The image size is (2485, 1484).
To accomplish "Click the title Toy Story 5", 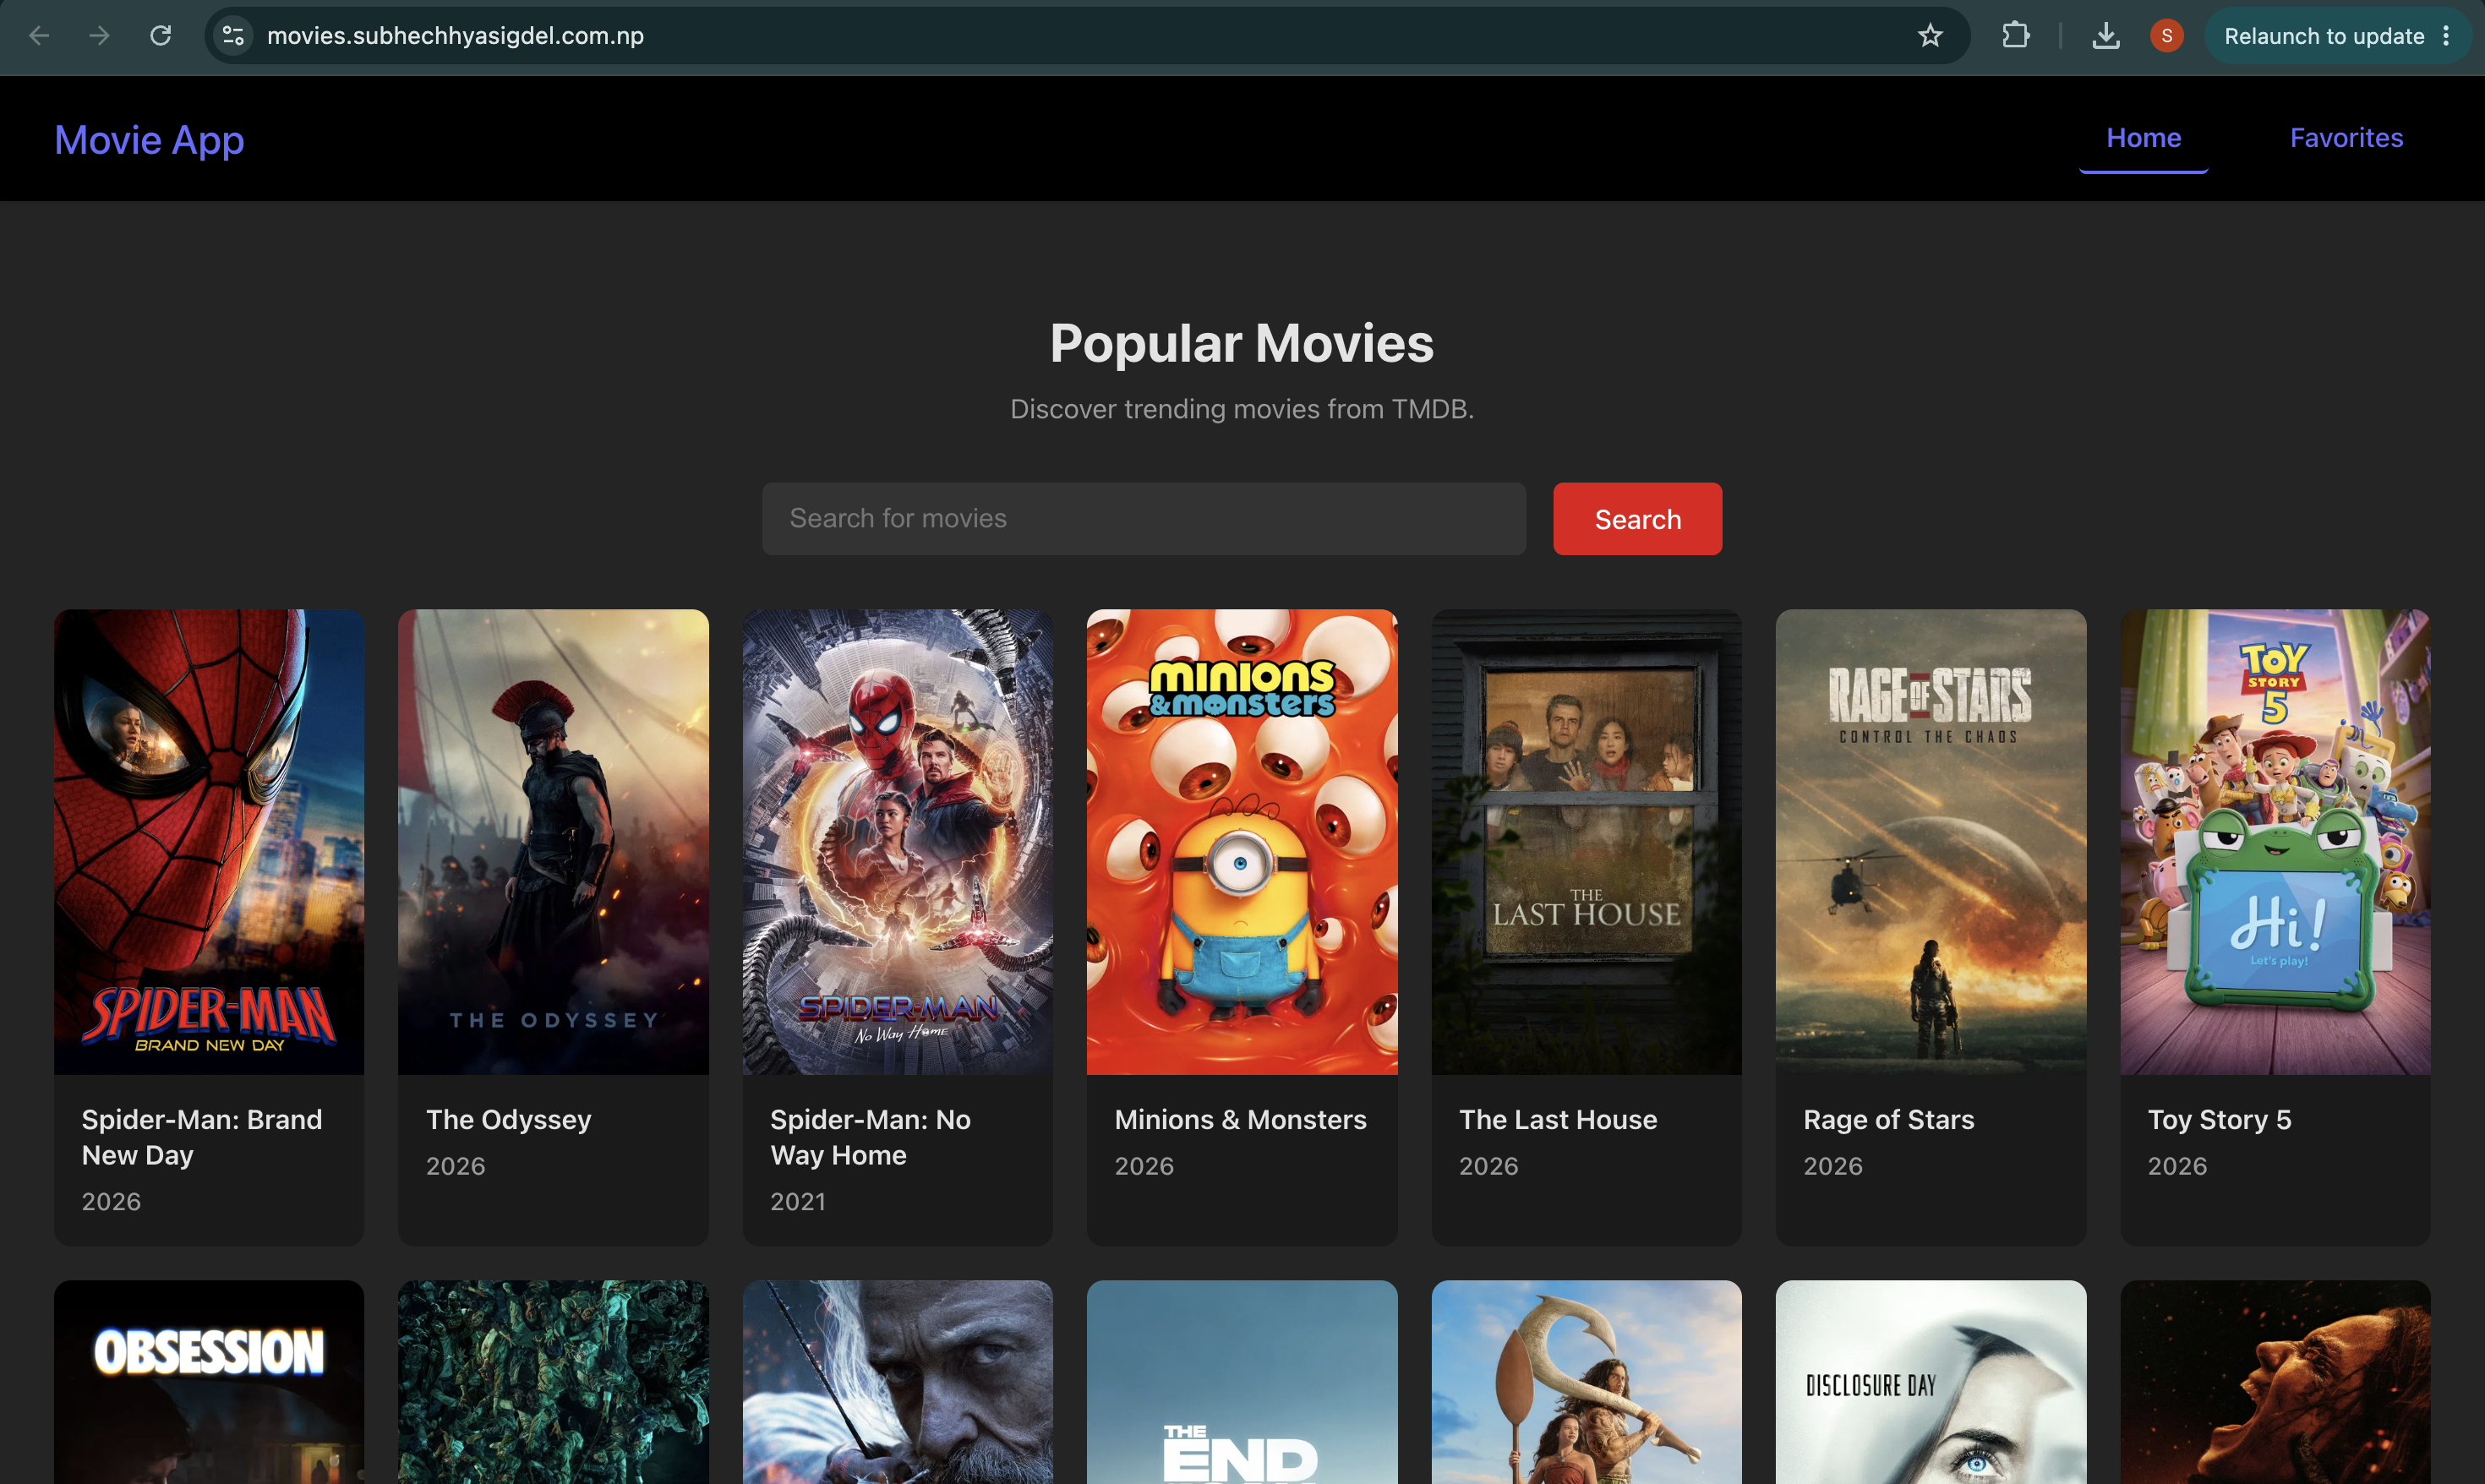I will pos(2219,1119).
